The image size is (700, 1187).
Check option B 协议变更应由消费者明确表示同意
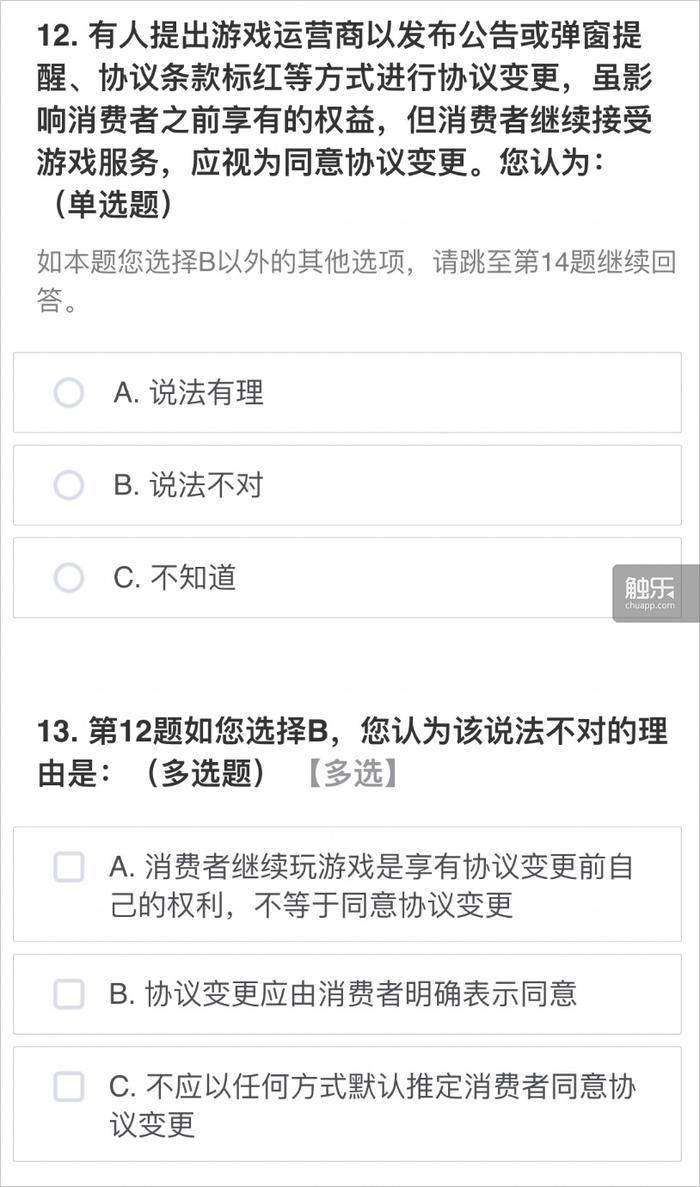(70, 994)
